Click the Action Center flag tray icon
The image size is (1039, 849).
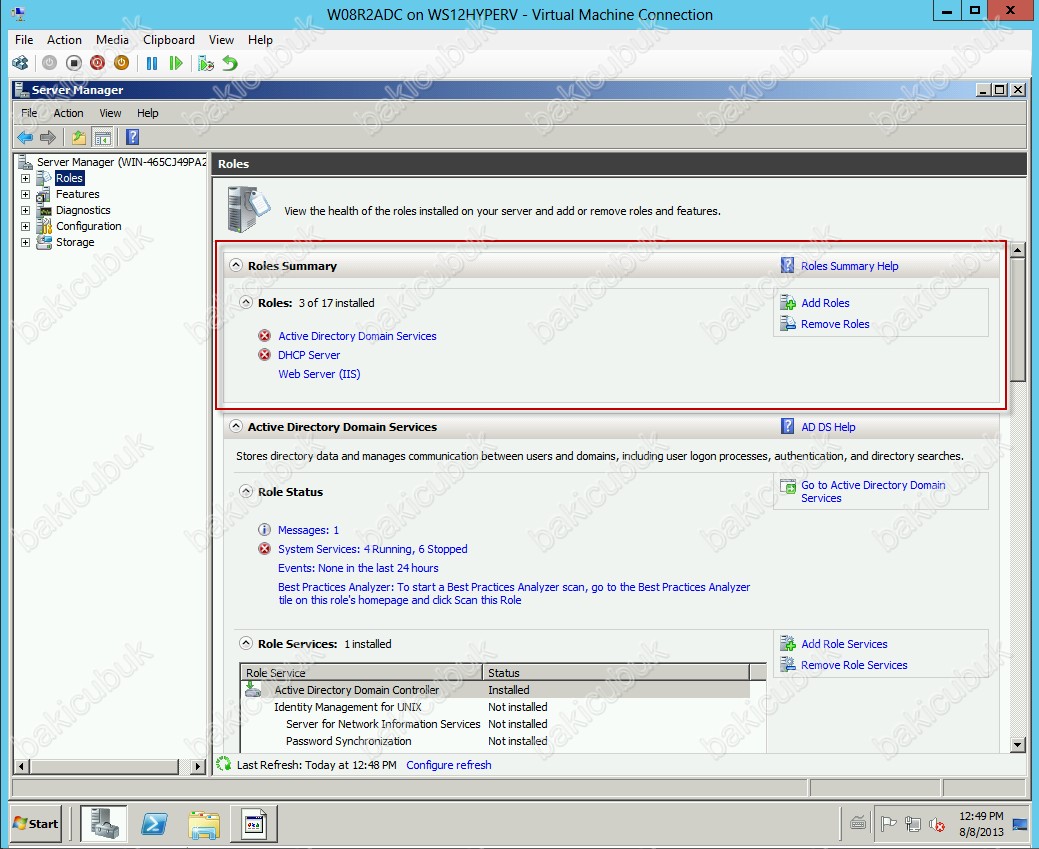[889, 824]
